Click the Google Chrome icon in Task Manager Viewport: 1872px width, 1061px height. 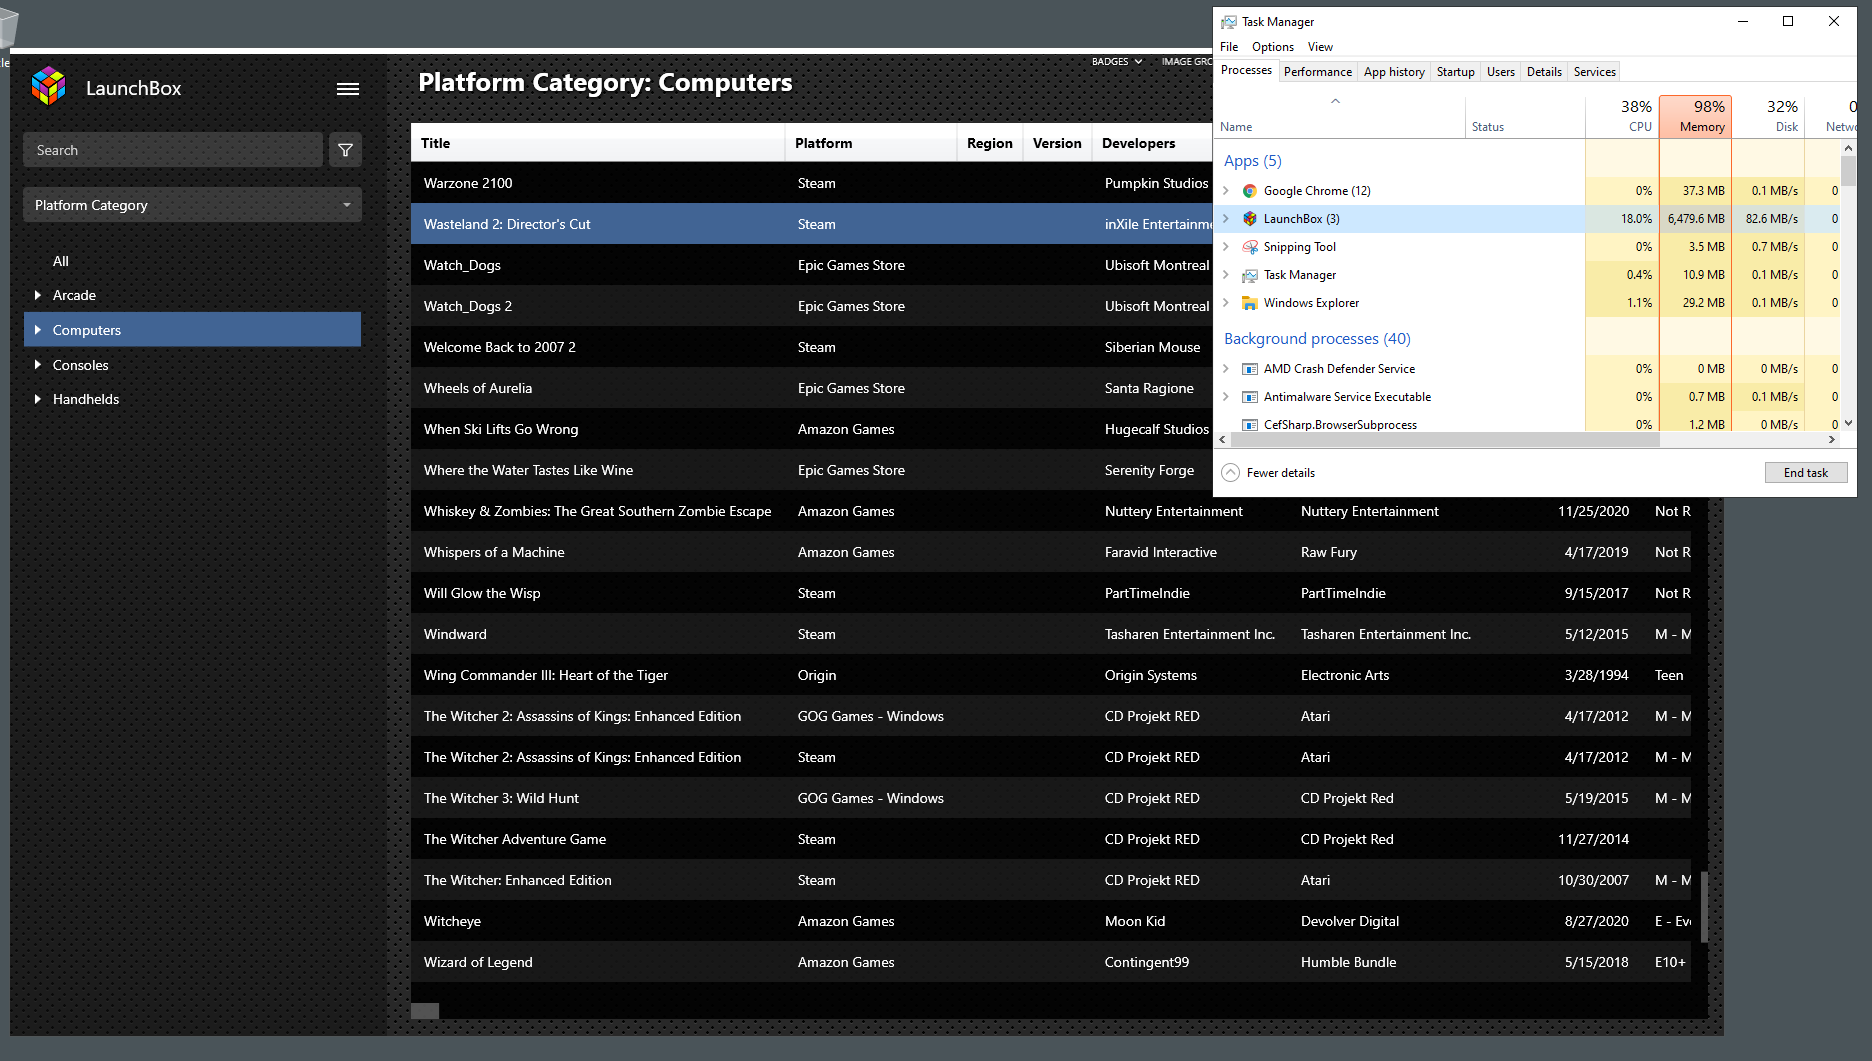[x=1250, y=191]
